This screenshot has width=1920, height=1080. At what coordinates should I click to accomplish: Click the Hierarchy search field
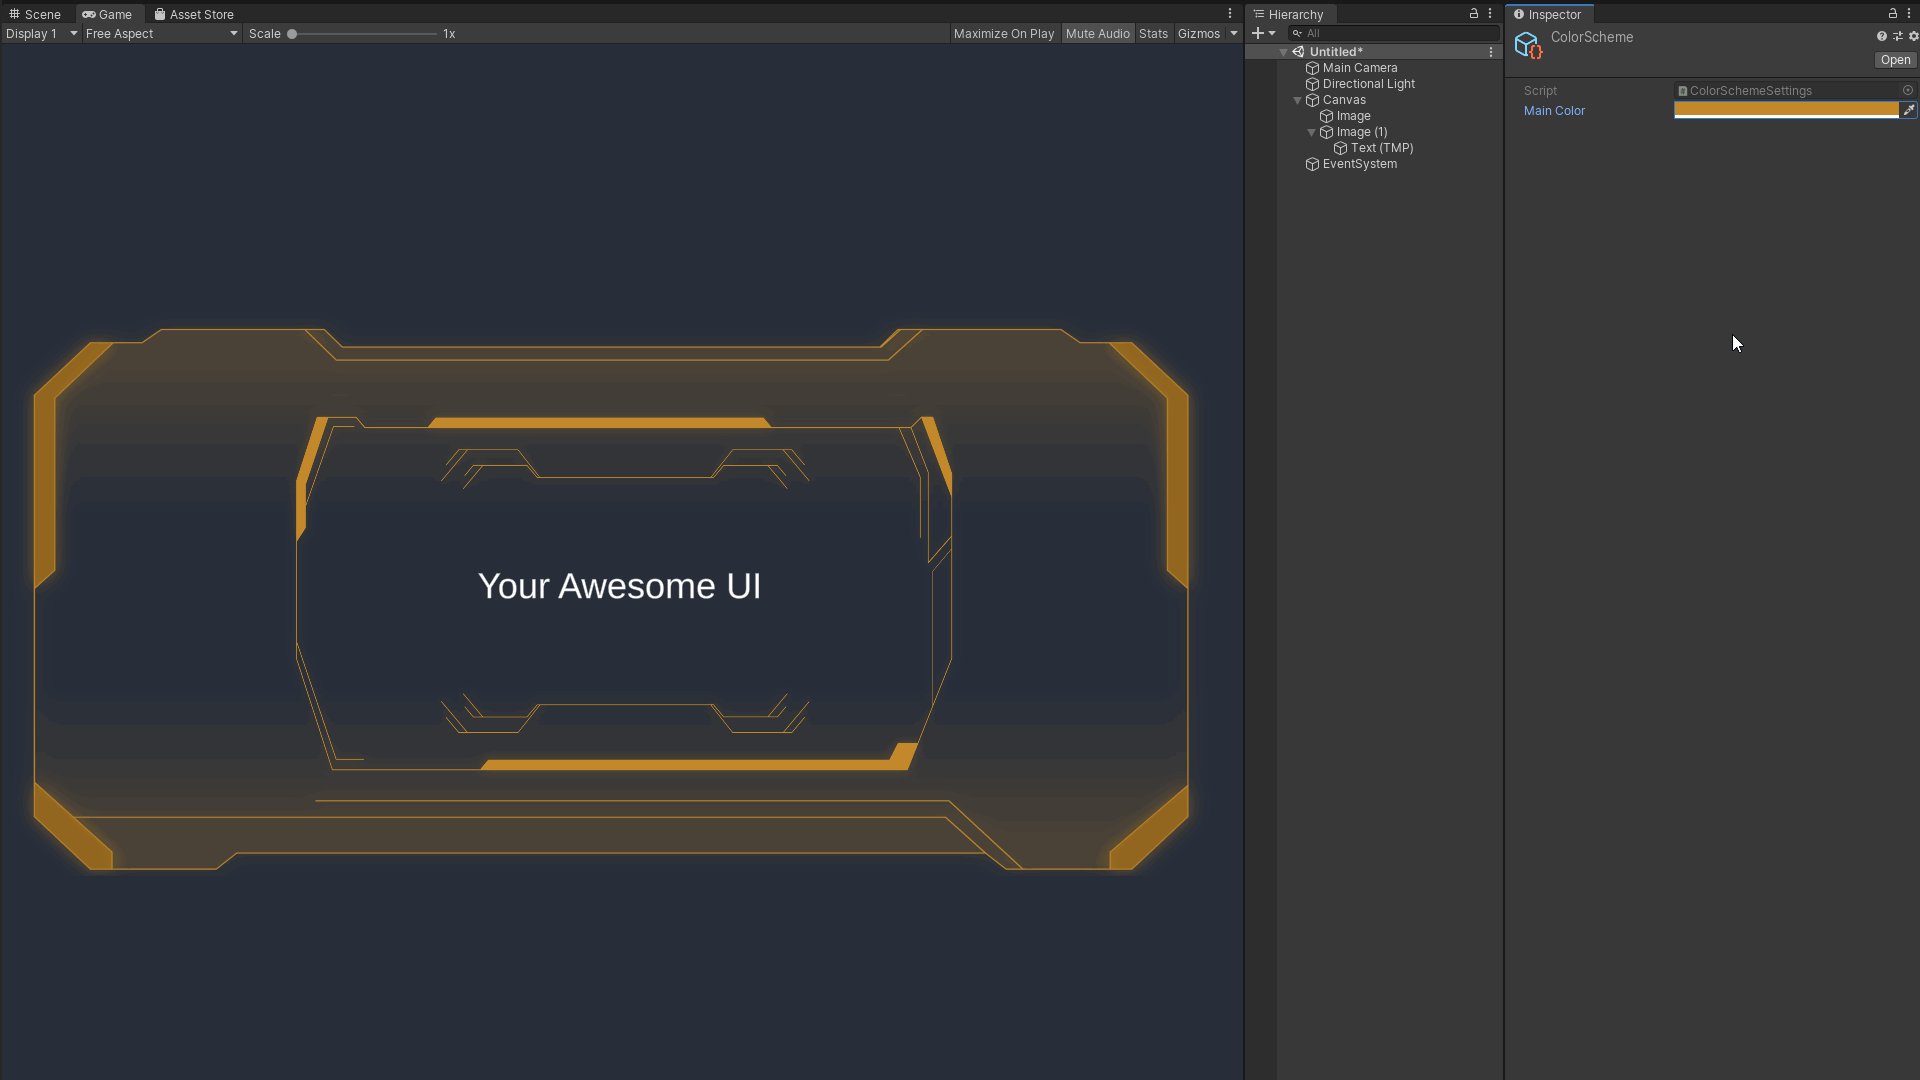pos(1395,33)
